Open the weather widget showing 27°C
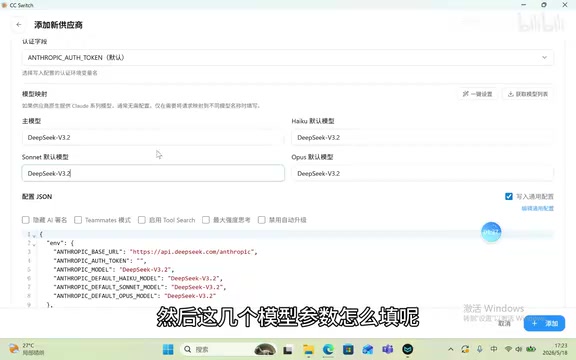 pyautogui.click(x=26, y=349)
